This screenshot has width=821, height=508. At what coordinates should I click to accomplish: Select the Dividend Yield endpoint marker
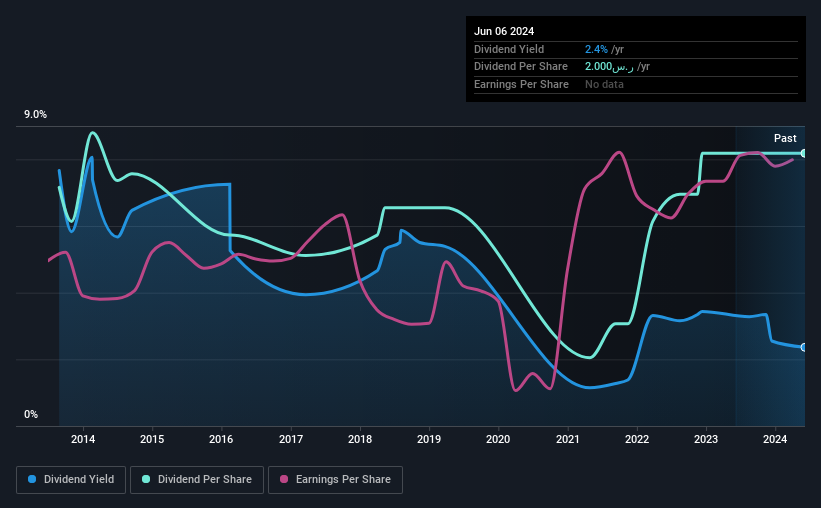804,347
